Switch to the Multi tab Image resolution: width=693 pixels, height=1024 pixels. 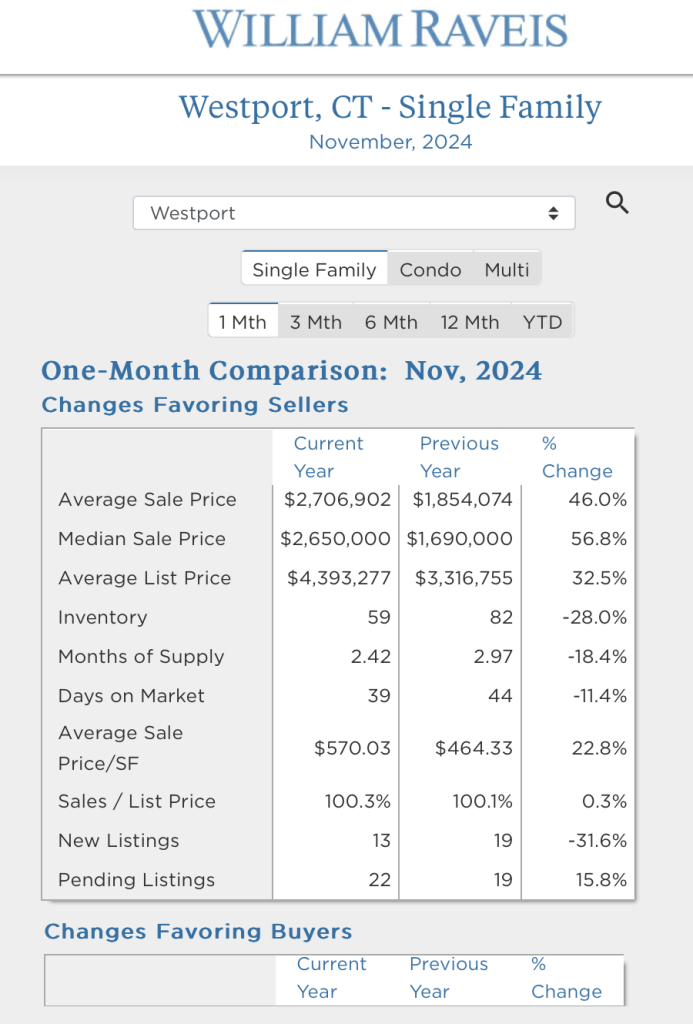click(507, 269)
